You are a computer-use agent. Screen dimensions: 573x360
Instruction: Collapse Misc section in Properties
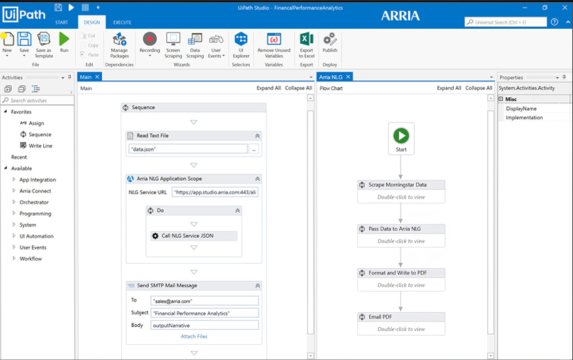point(501,99)
